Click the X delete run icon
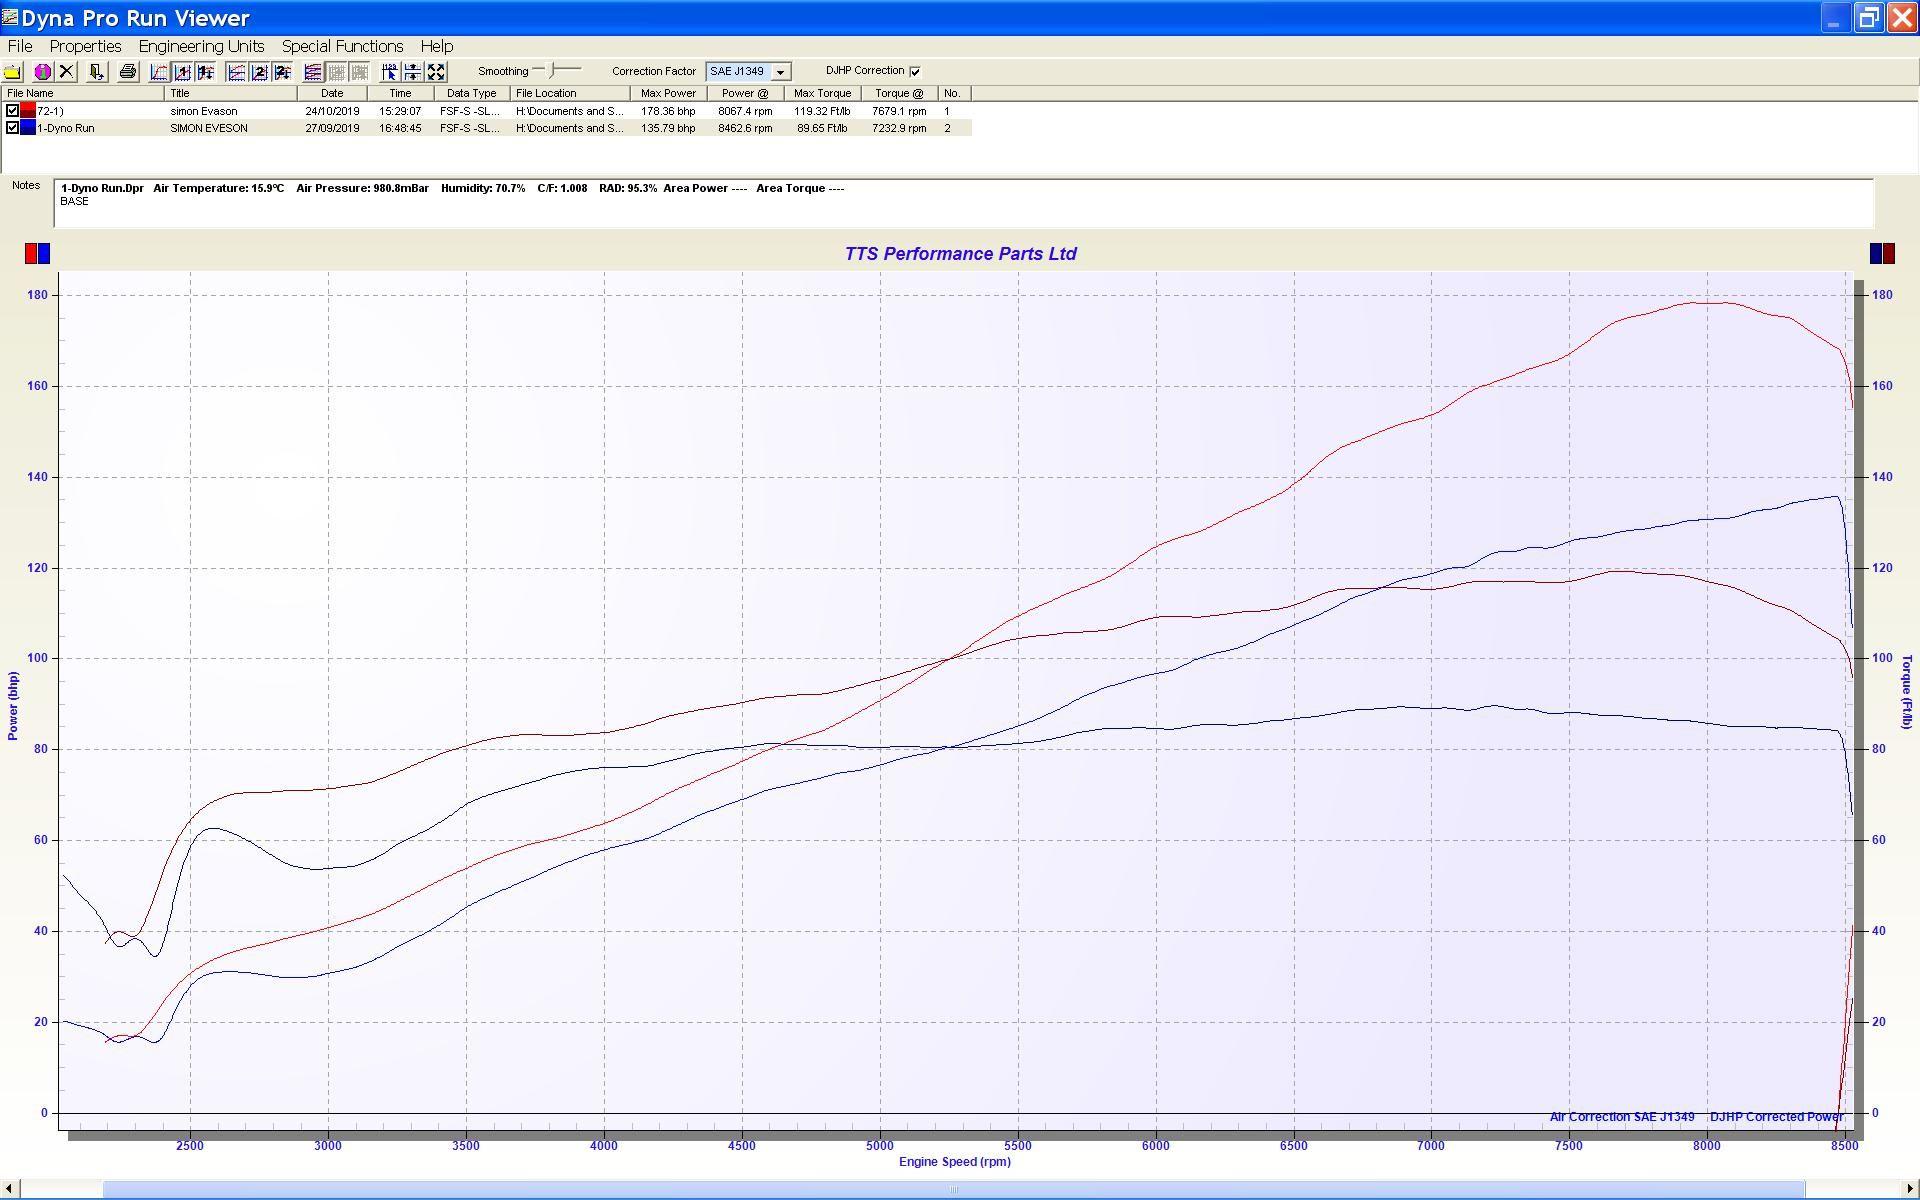 (67, 72)
